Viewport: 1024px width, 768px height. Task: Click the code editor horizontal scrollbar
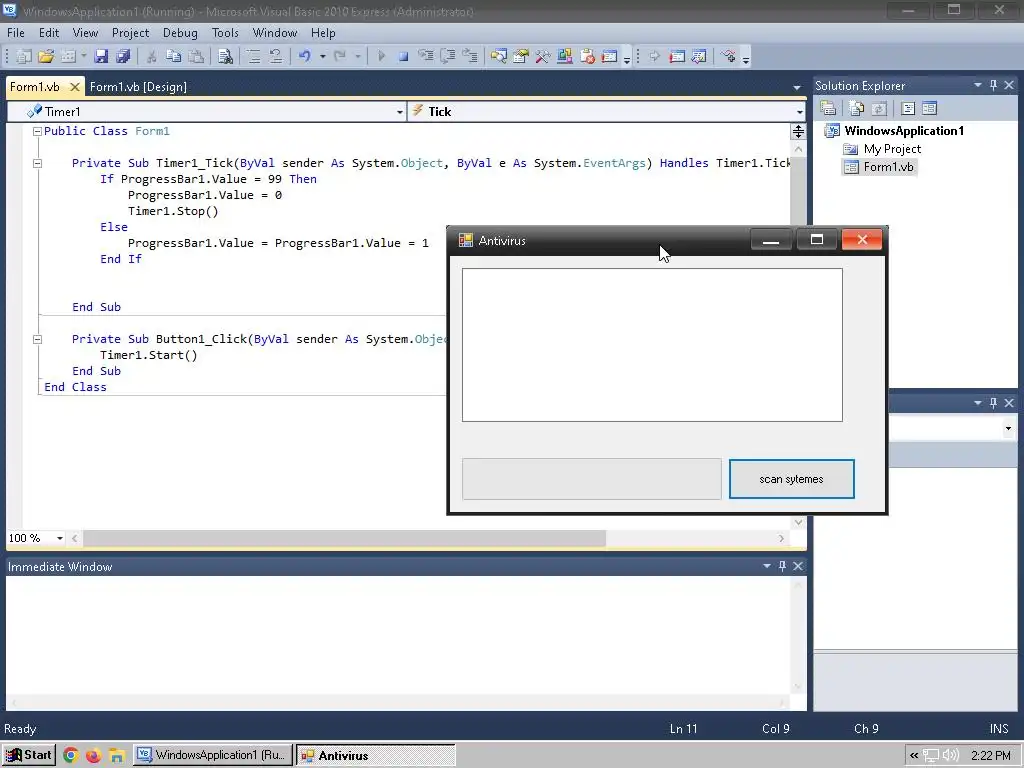tap(344, 538)
